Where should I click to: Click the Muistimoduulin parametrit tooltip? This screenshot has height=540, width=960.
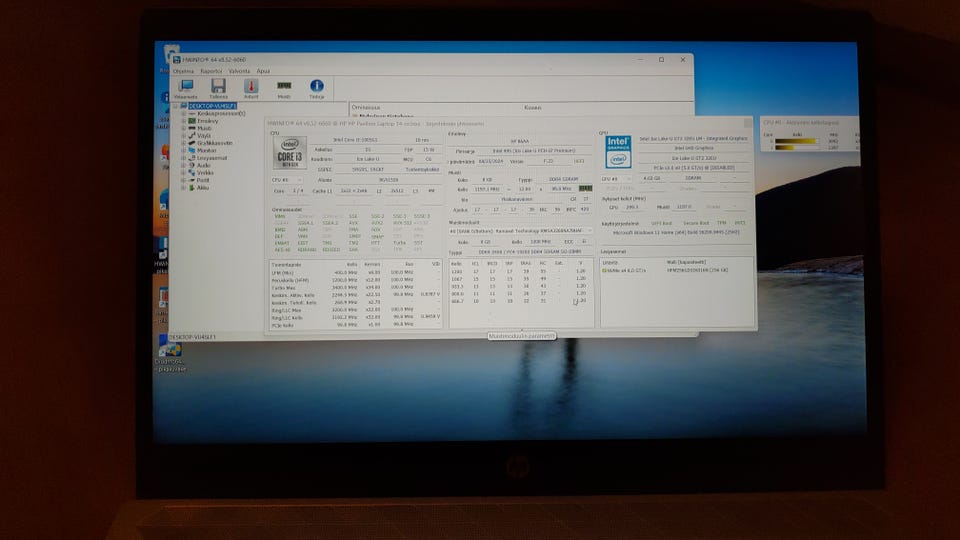click(522, 336)
